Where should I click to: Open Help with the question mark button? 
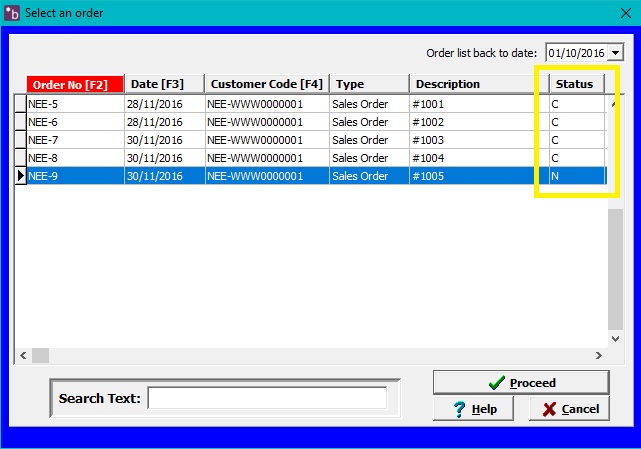(x=473, y=409)
